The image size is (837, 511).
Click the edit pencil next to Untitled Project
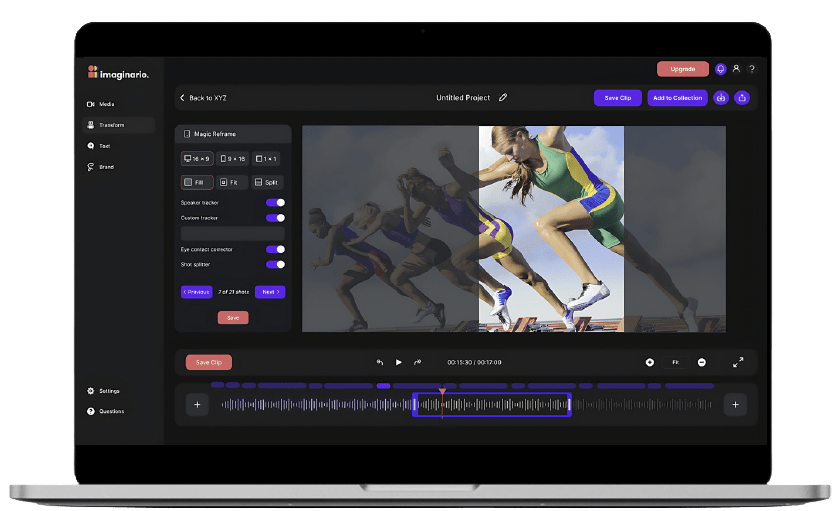503,98
